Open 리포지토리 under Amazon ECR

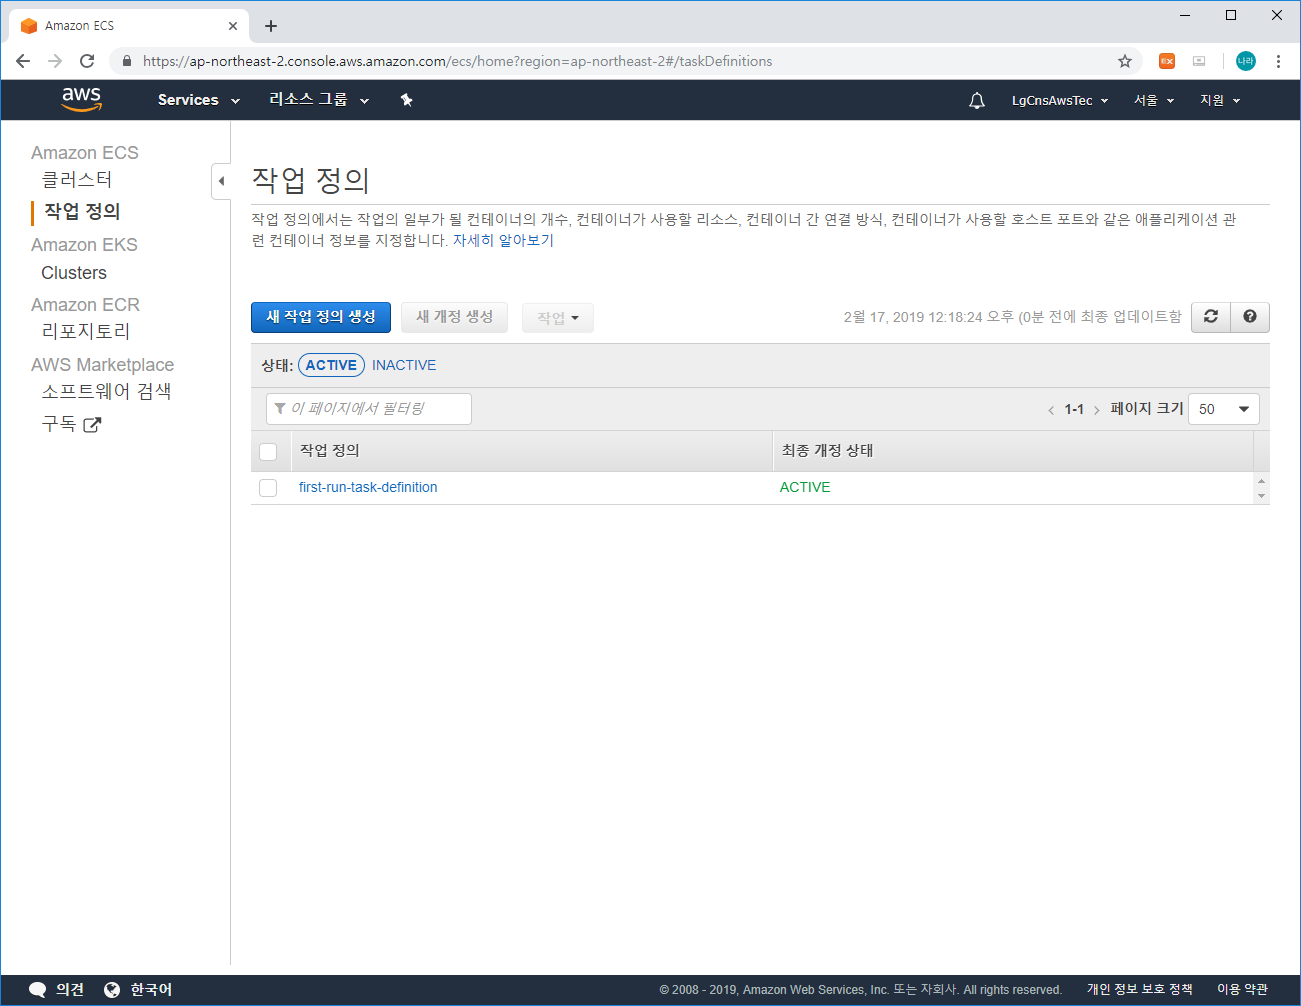tap(86, 332)
